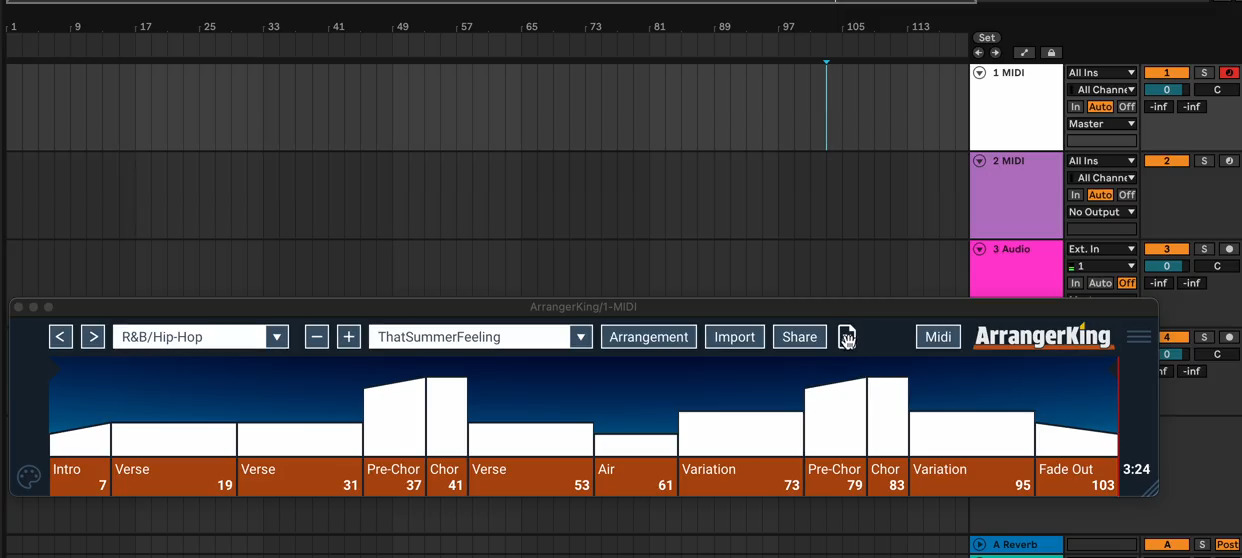Image resolution: width=1242 pixels, height=558 pixels.
Task: Open the ArrangerKing hamburger menu
Action: [x=1138, y=337]
